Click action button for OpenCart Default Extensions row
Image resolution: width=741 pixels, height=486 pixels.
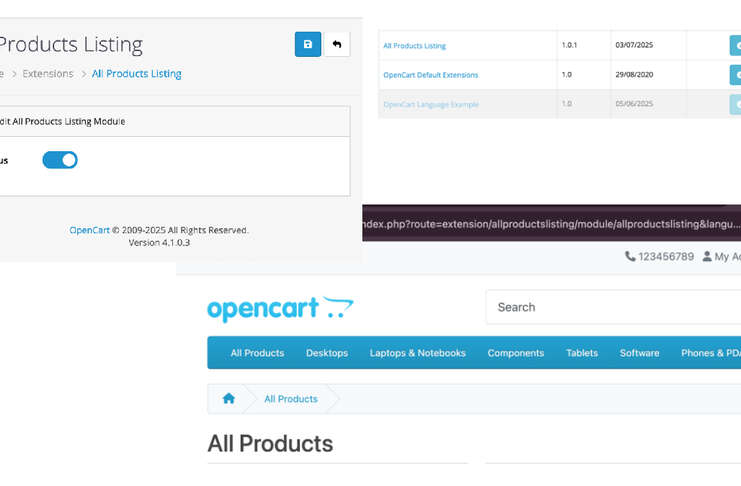(735, 75)
